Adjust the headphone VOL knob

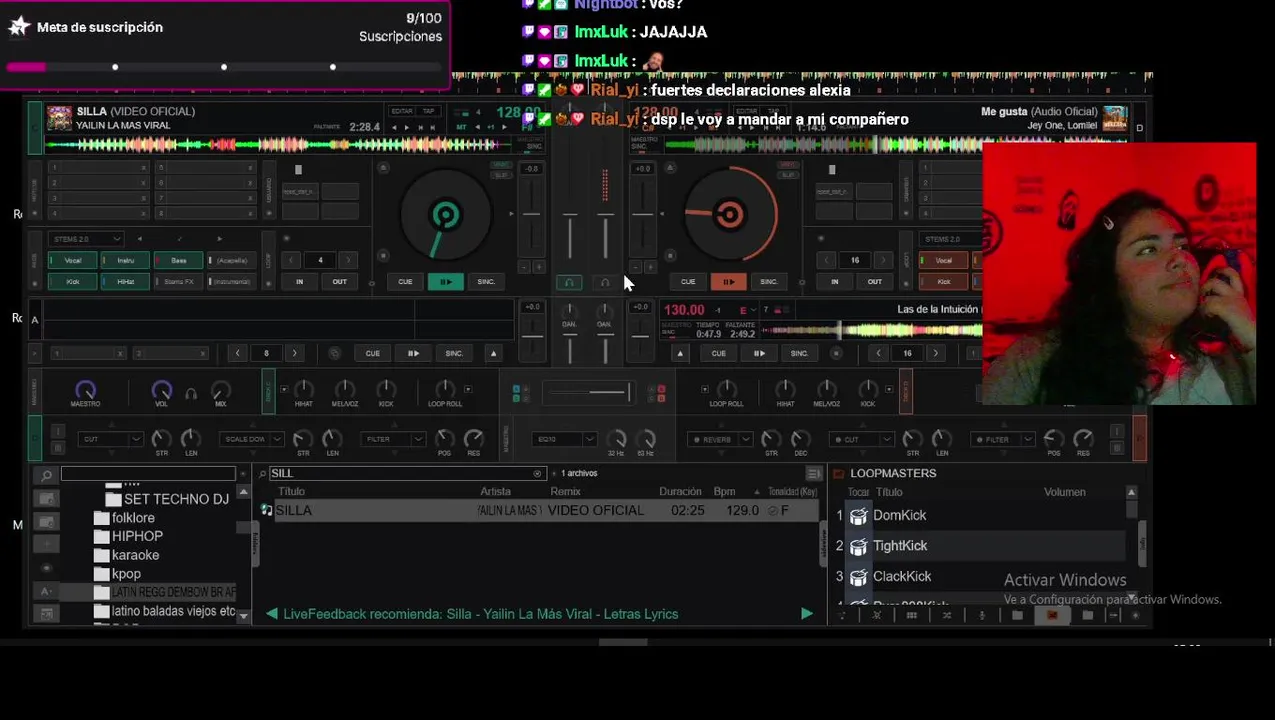[161, 389]
